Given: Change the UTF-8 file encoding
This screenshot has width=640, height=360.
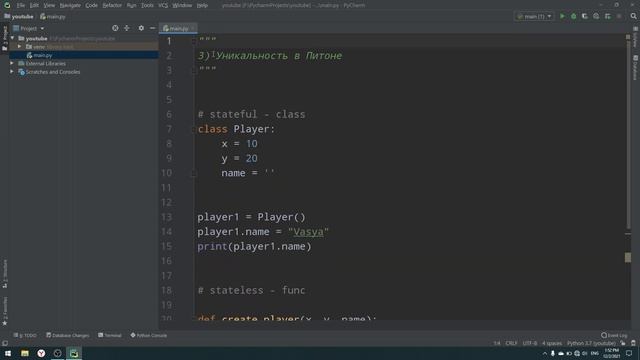Looking at the screenshot, I should coord(530,343).
